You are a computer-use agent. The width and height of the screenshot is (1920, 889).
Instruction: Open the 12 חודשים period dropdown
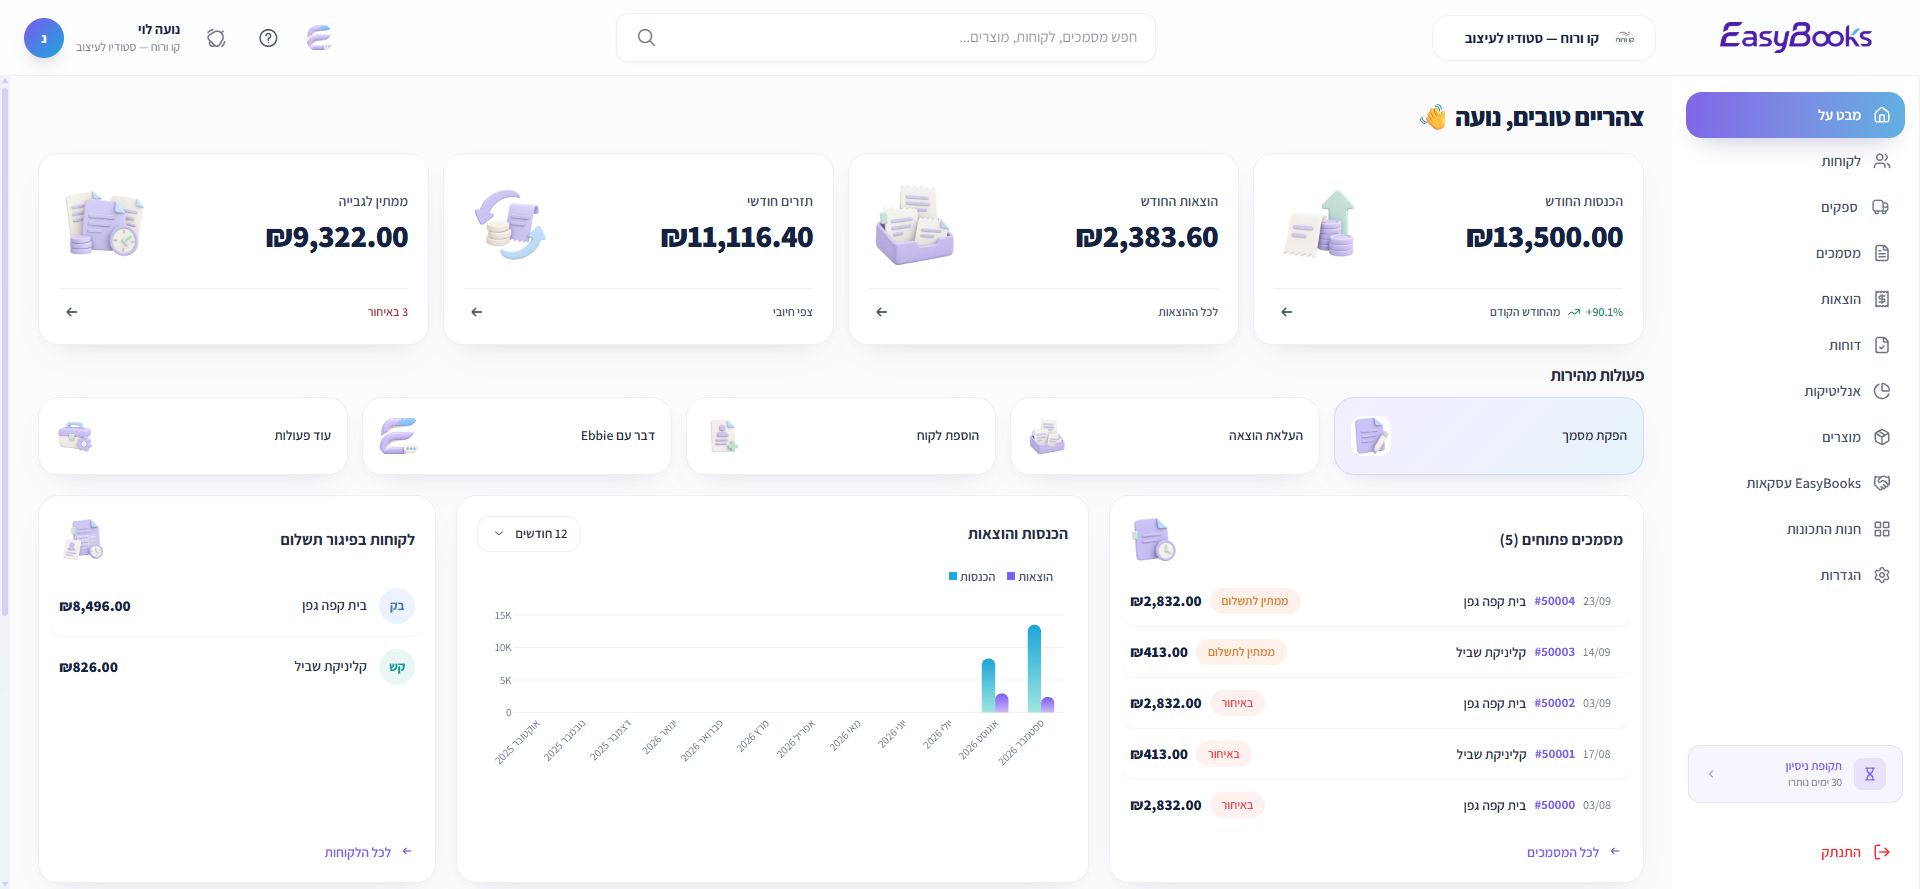pyautogui.click(x=529, y=534)
